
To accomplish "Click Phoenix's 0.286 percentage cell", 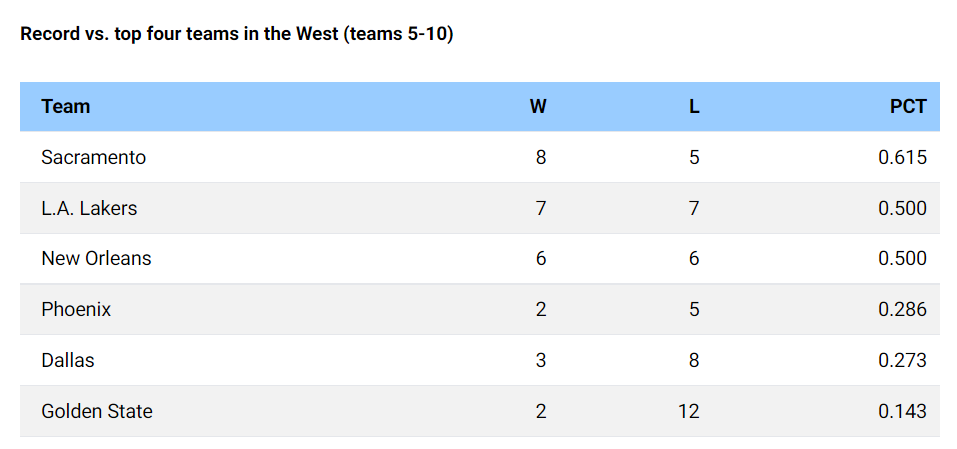I will tap(902, 309).
